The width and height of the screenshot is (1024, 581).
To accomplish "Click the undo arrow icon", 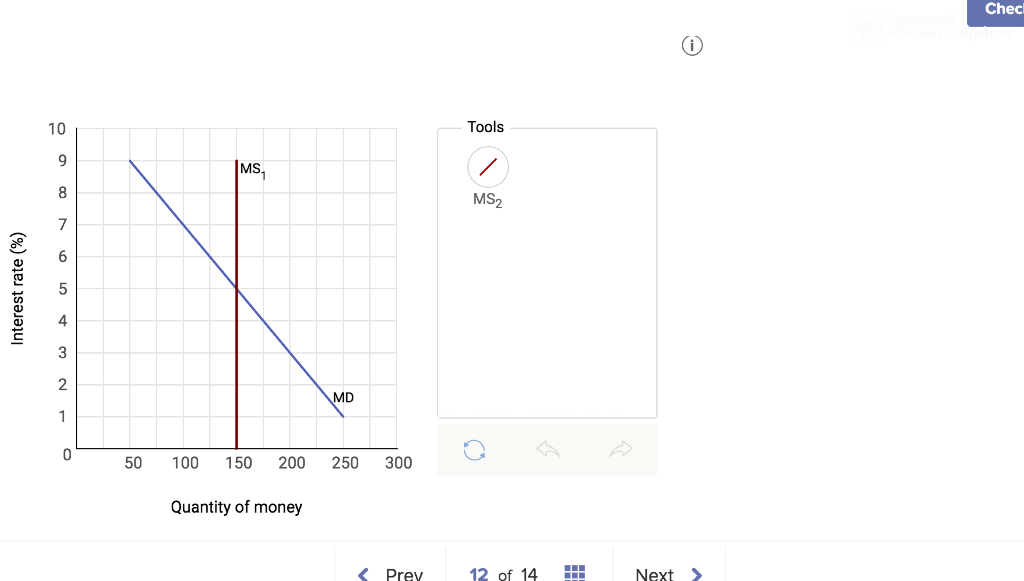I will click(x=547, y=449).
